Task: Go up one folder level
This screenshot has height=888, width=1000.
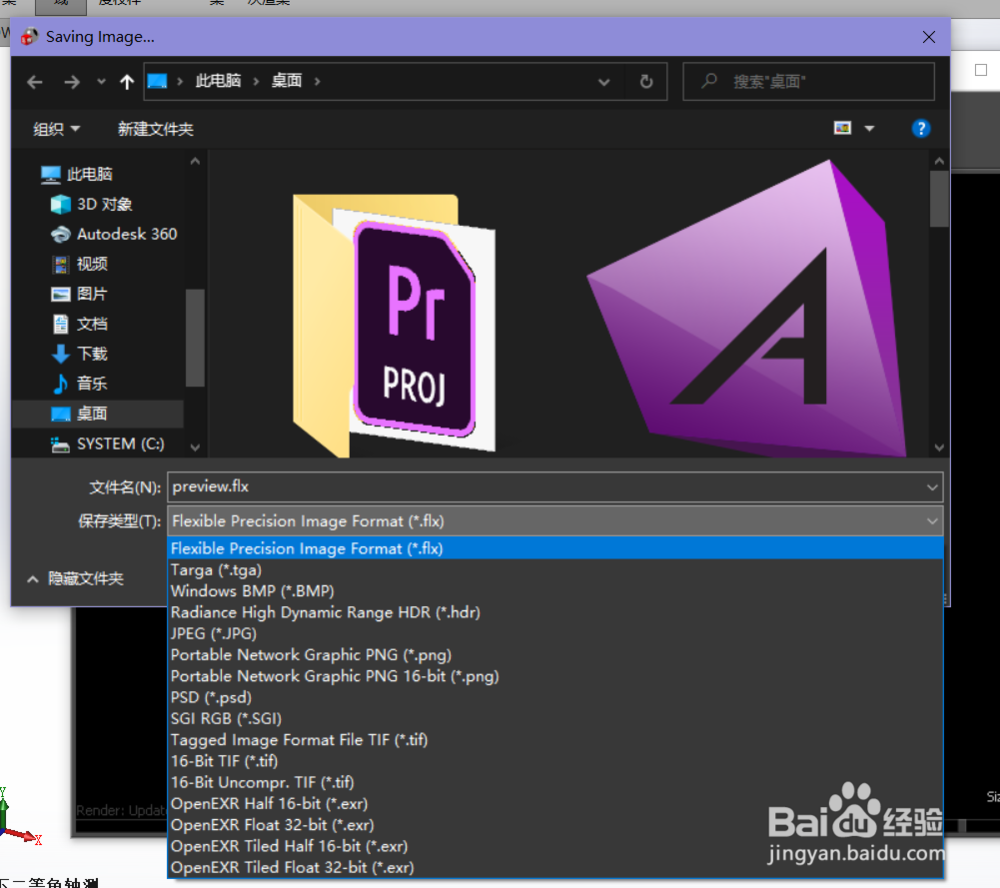Action: (x=127, y=82)
